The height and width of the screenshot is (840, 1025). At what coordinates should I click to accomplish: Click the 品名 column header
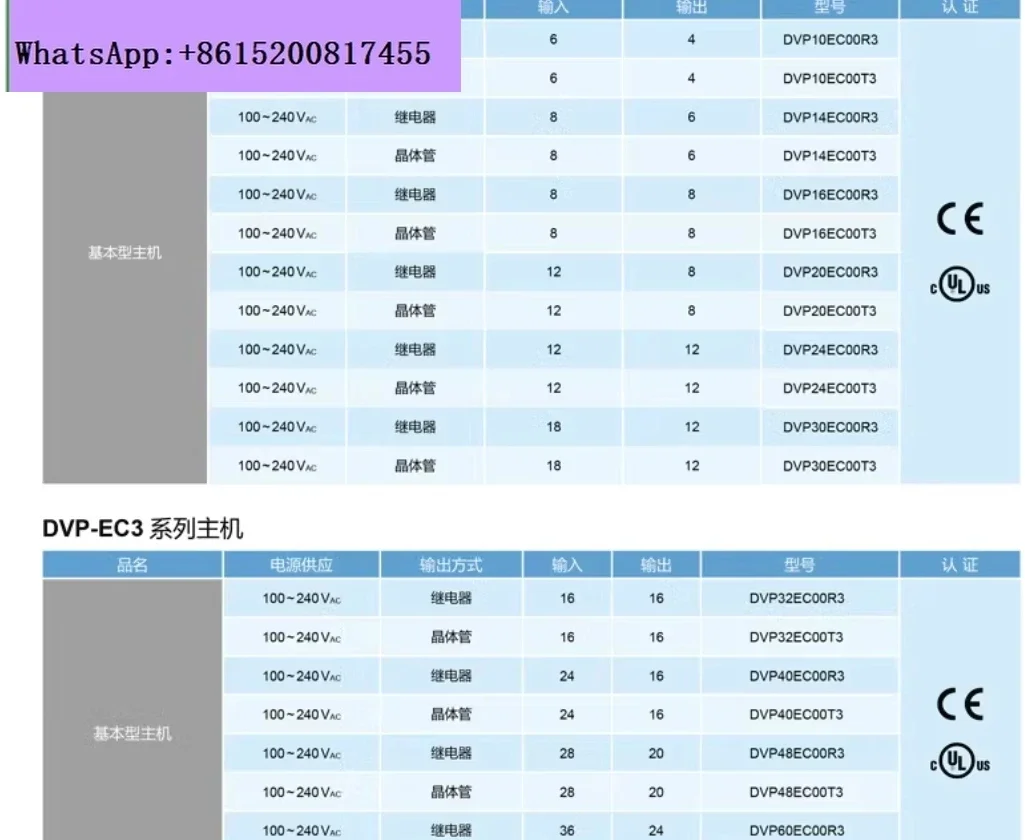tap(132, 565)
